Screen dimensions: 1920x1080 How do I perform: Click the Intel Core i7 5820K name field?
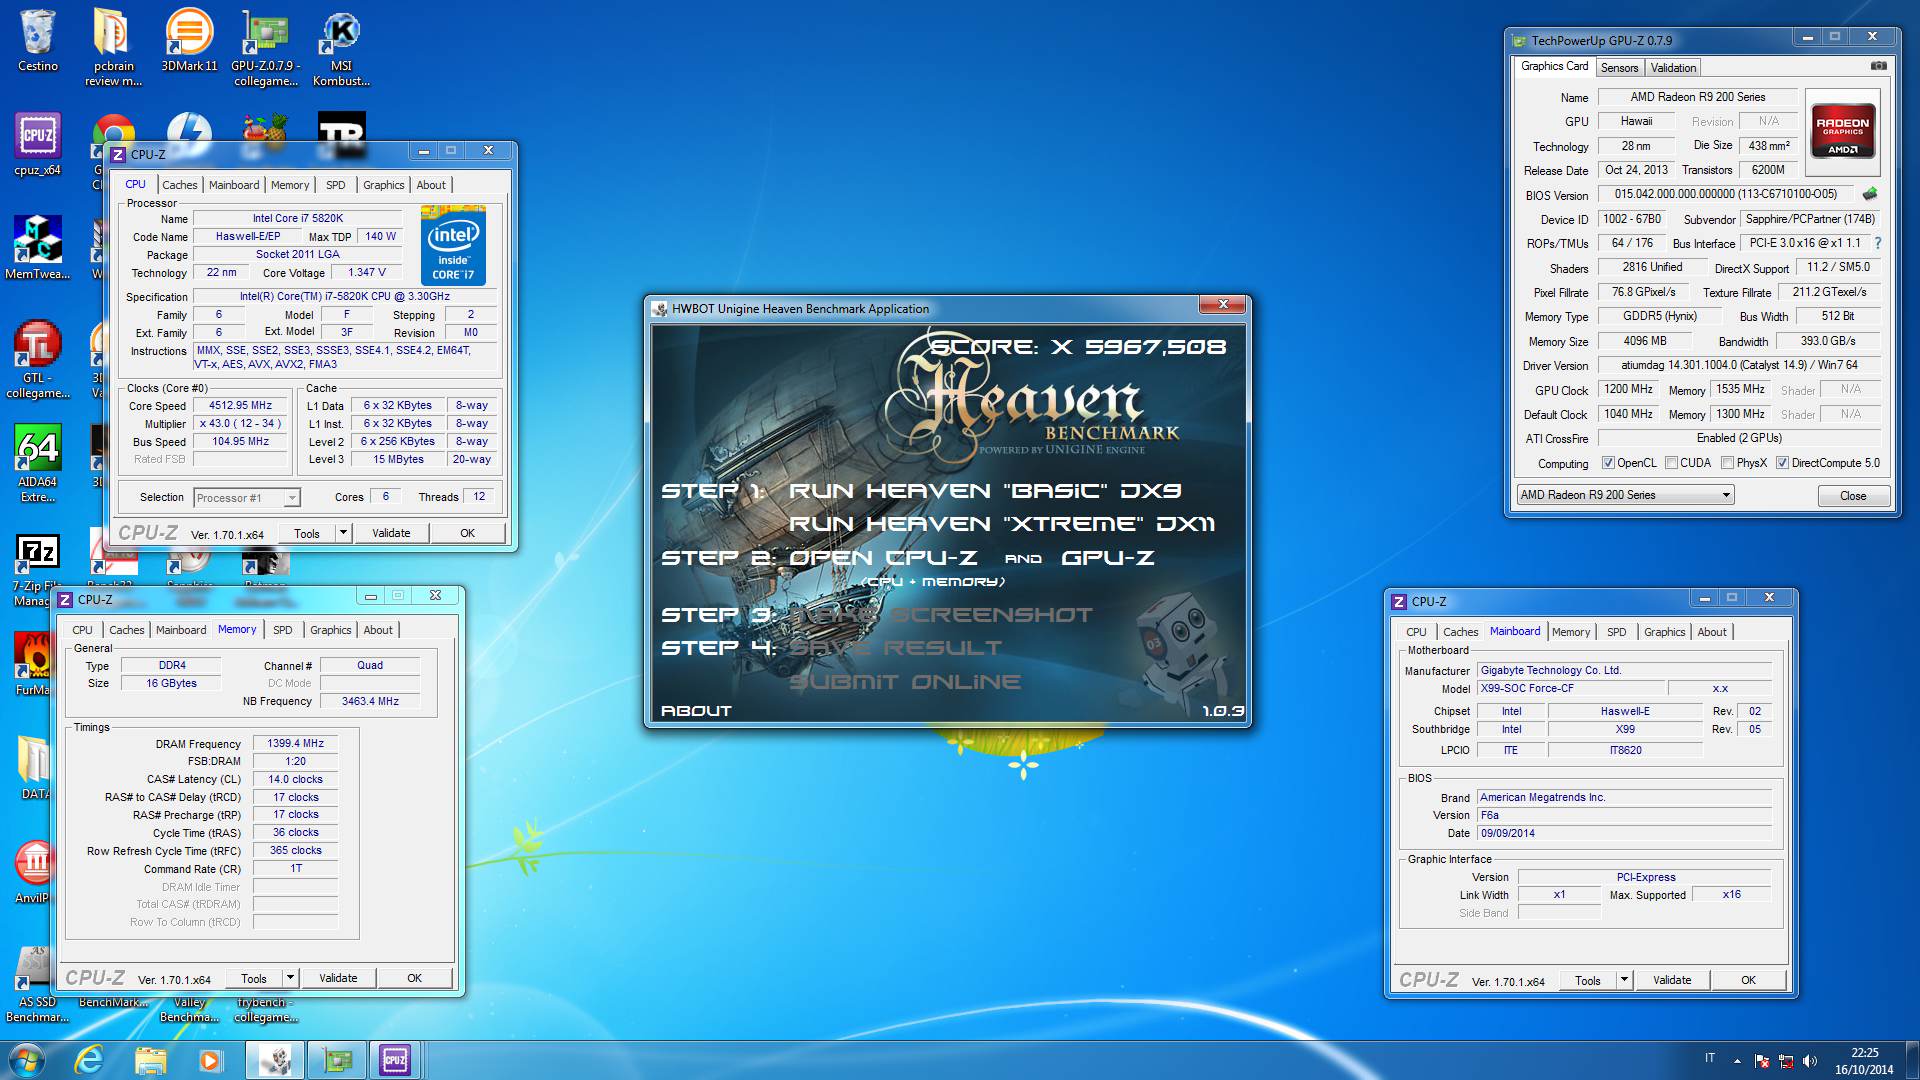pyautogui.click(x=298, y=219)
